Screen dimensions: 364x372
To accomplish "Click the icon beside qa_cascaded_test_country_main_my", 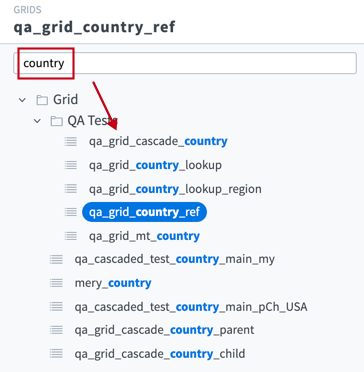I will click(x=56, y=259).
